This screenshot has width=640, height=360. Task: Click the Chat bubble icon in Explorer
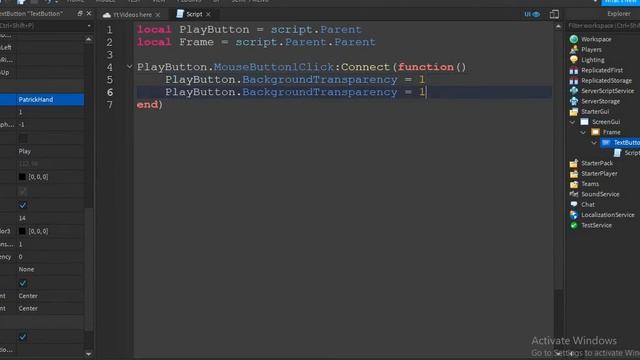pyautogui.click(x=574, y=204)
